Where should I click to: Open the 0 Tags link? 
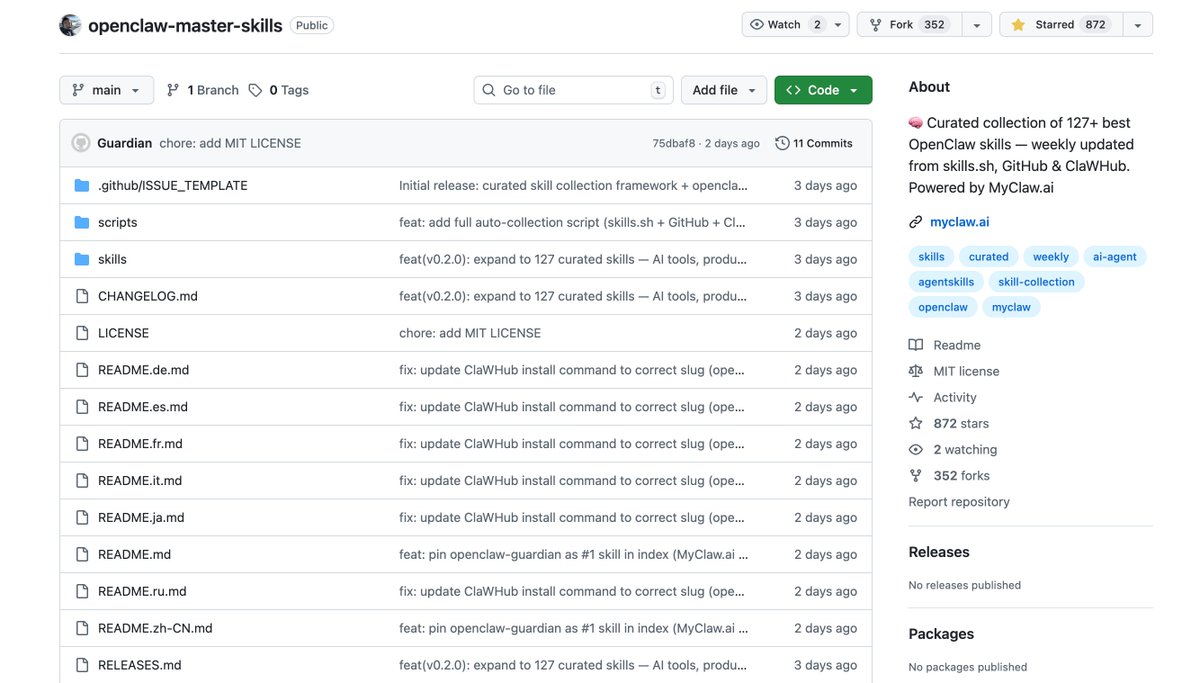pyautogui.click(x=279, y=90)
